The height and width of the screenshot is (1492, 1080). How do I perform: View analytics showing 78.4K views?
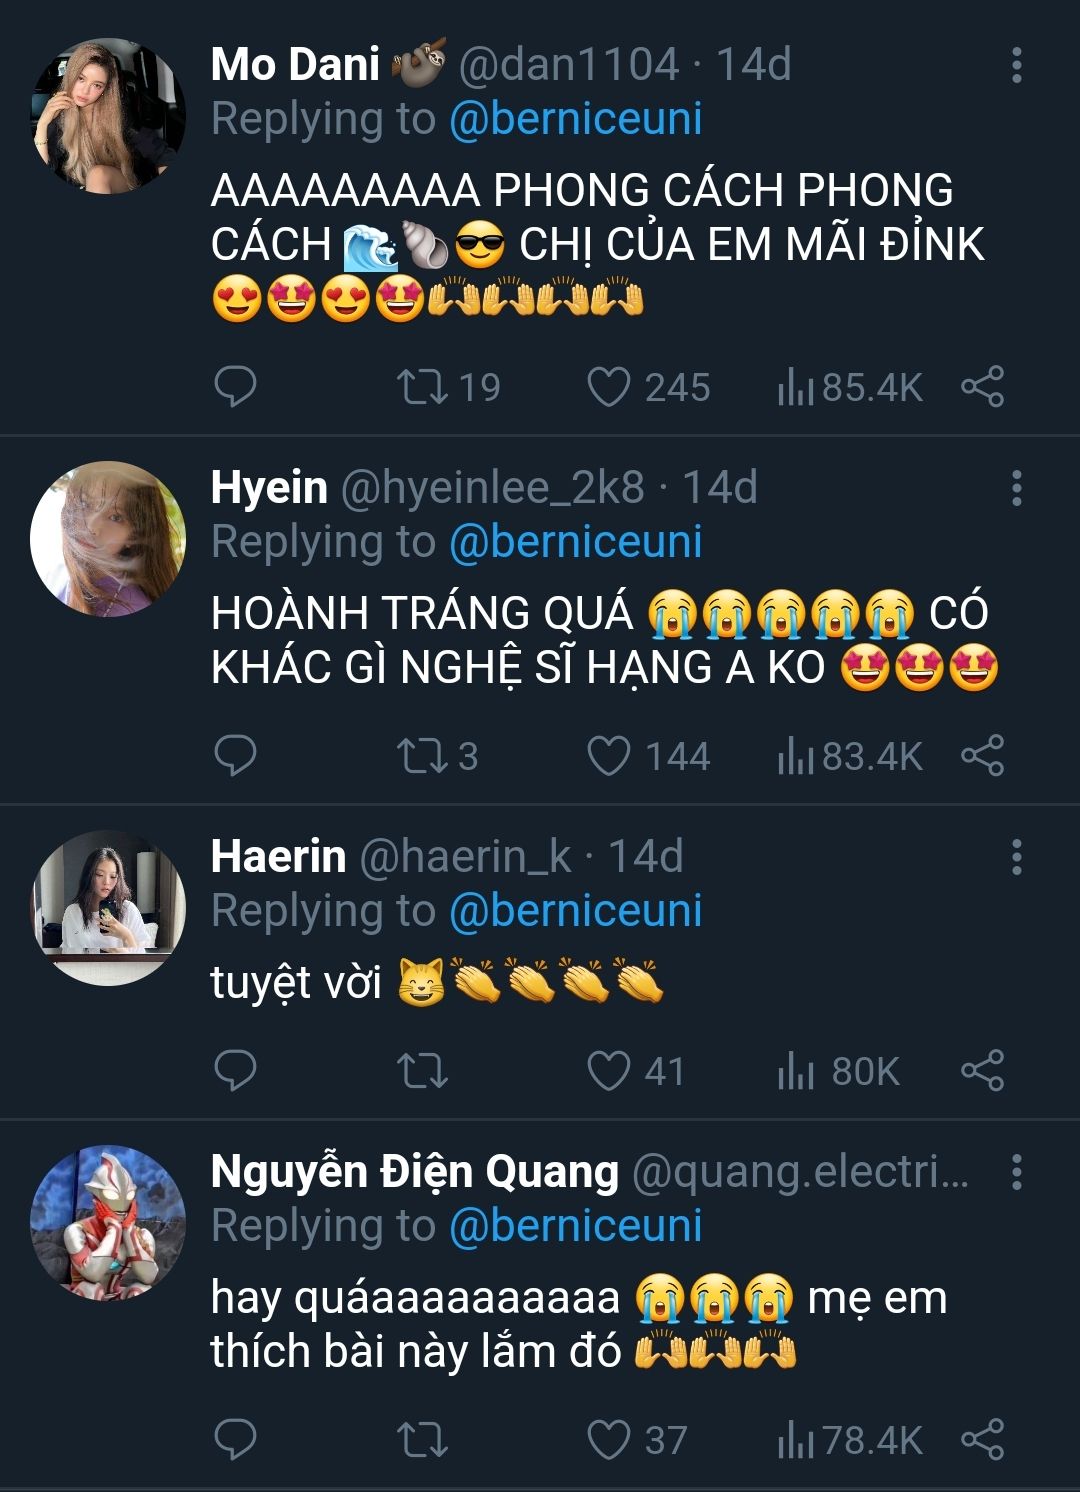coord(850,1441)
